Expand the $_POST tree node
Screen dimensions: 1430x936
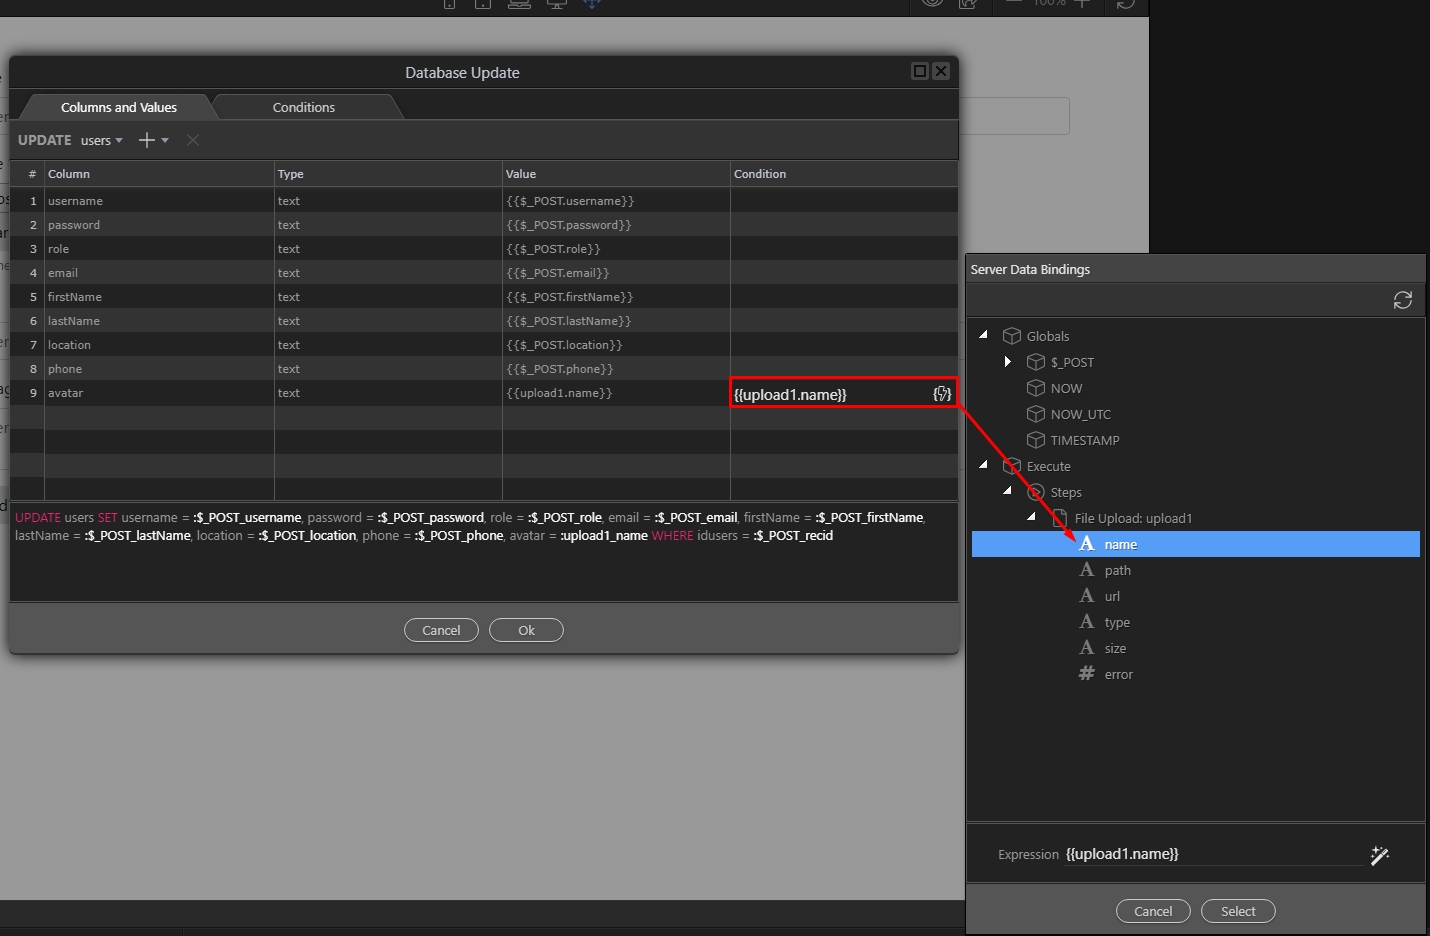(1008, 361)
